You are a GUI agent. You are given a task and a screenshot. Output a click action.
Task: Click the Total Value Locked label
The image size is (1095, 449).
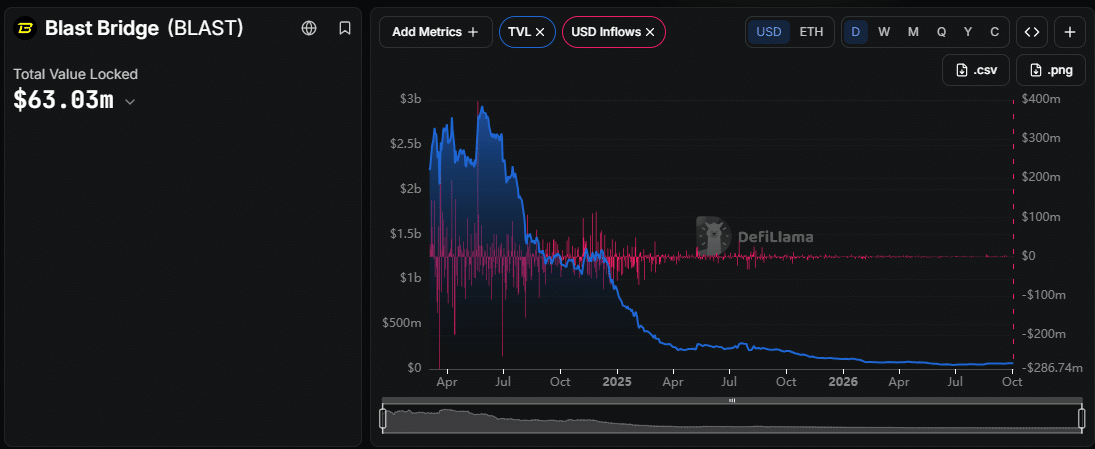(x=75, y=74)
